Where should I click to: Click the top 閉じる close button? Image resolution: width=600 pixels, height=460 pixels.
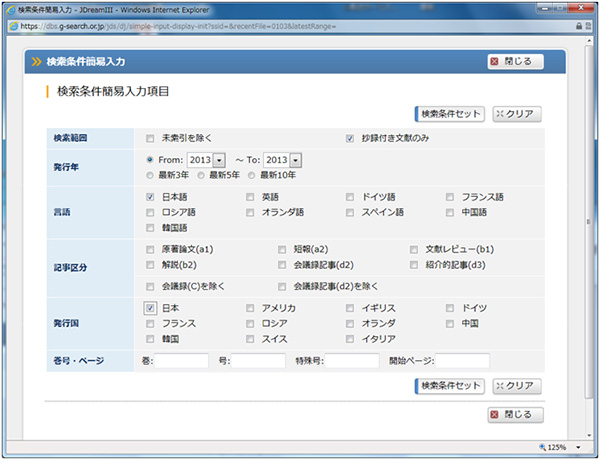516,62
